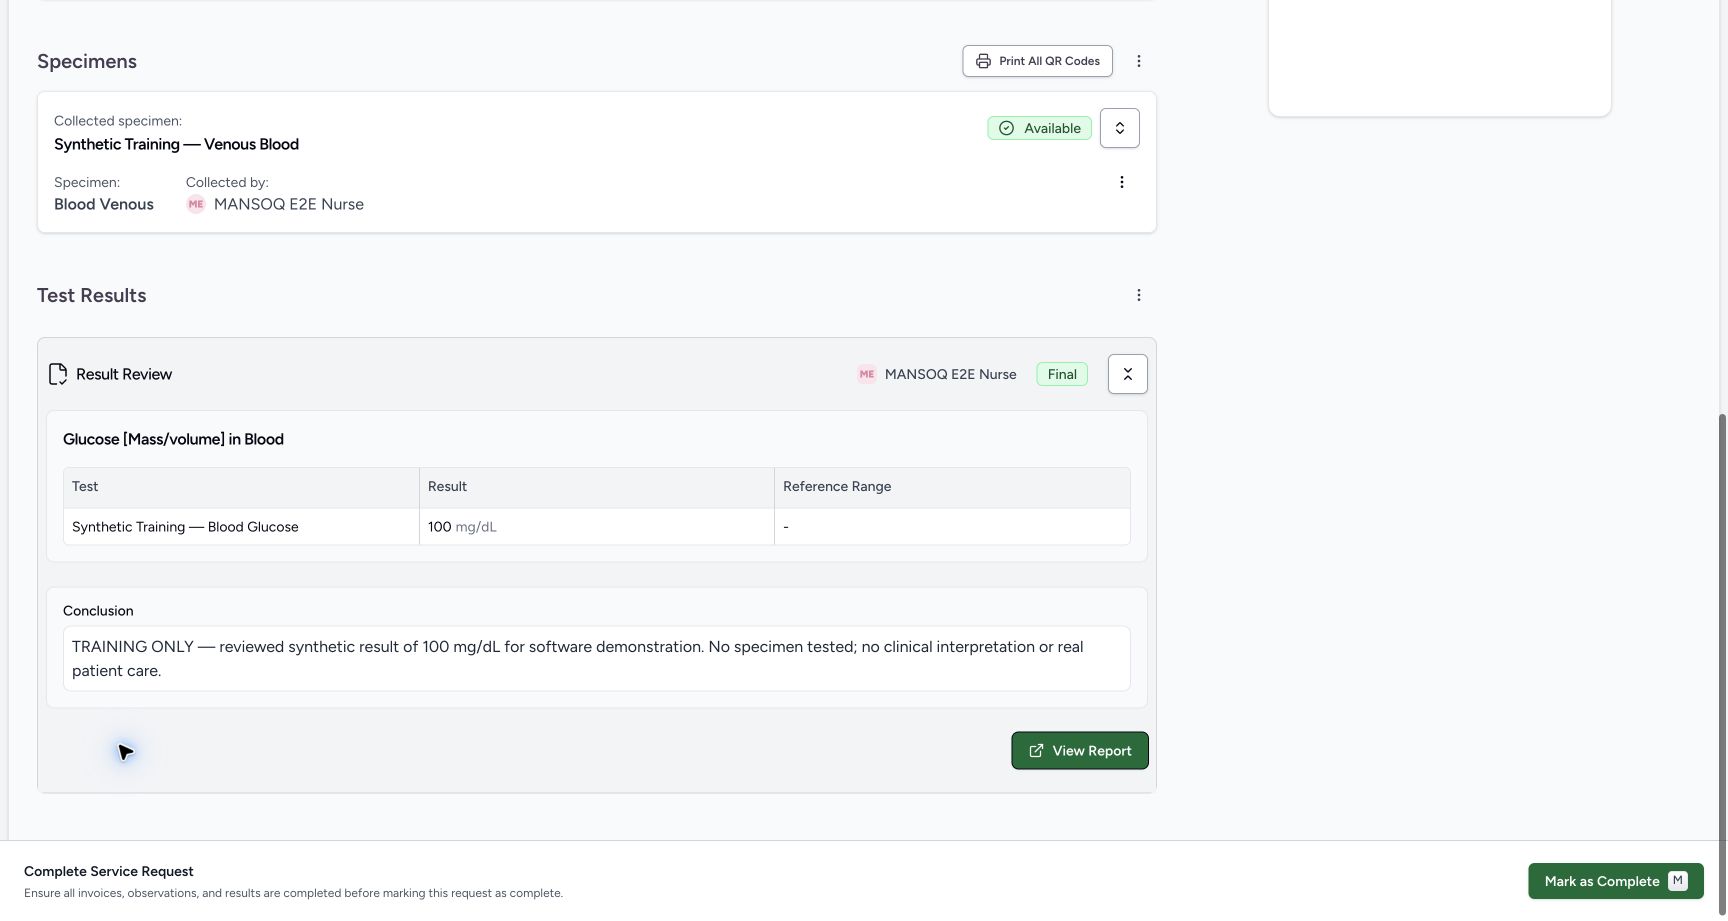Screen dimensions: 1728x921
Task: Click the ME avatar in the Result Review header
Action: click(867, 374)
